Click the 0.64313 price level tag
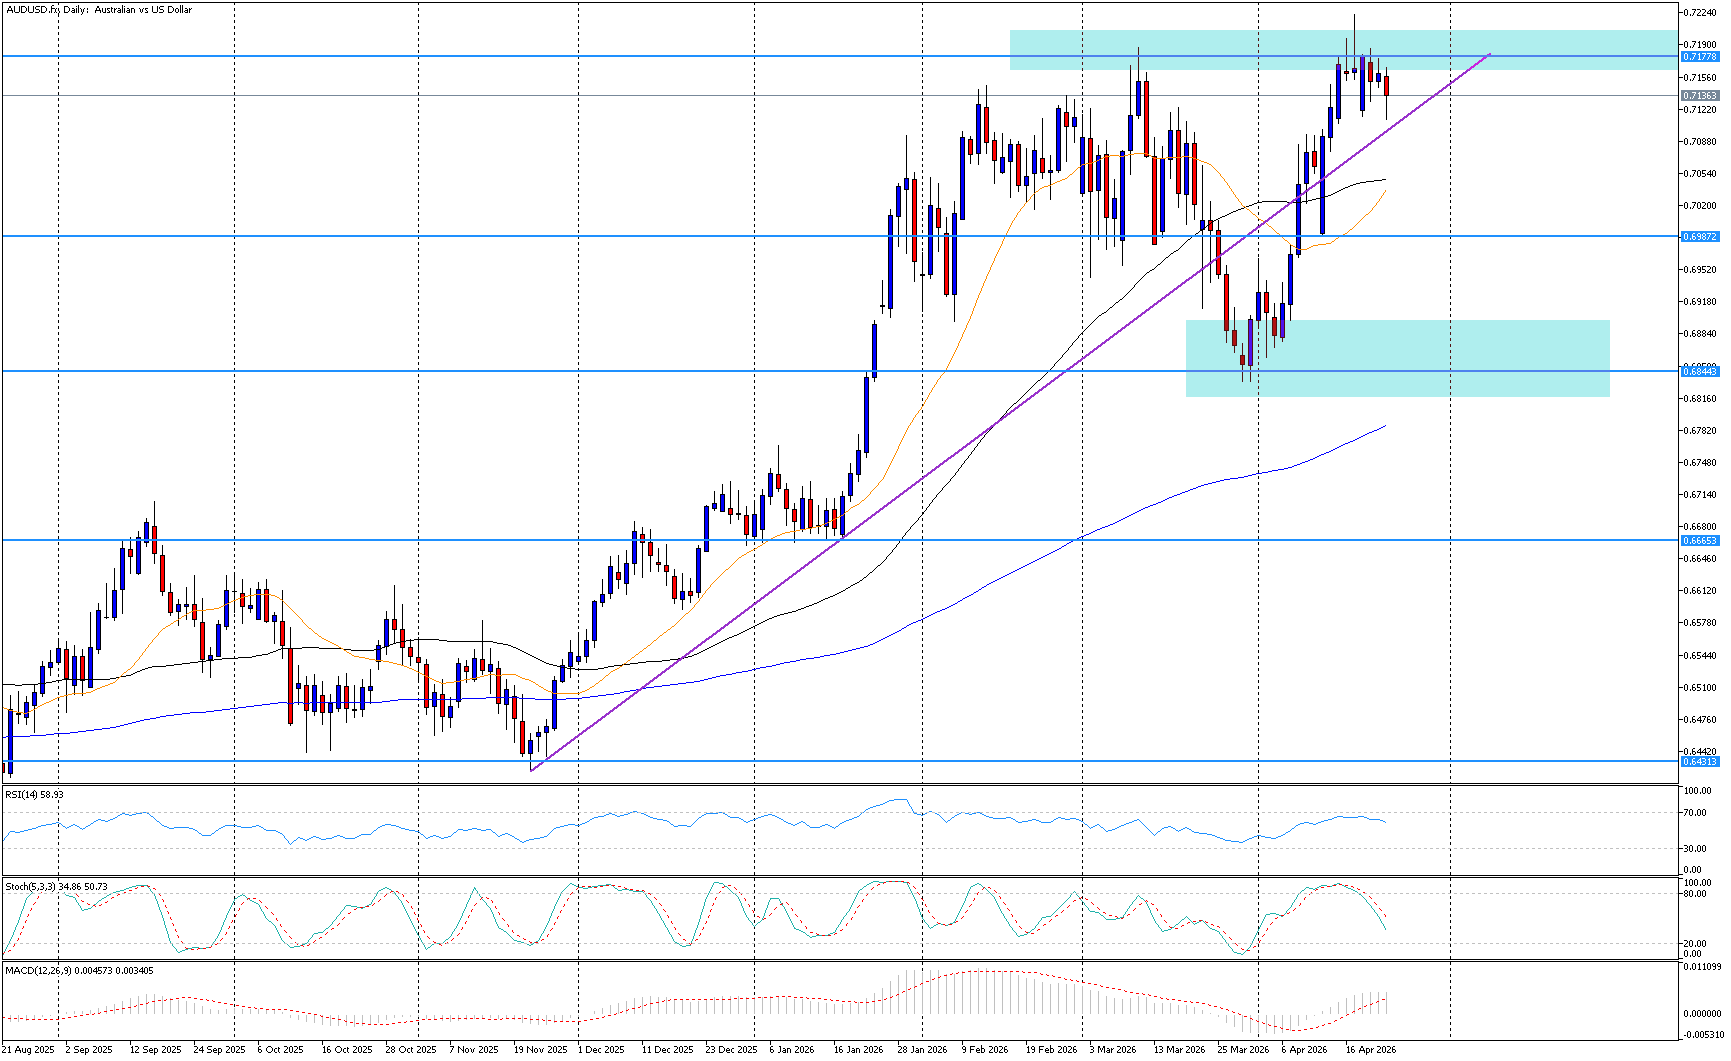The height and width of the screenshot is (1061, 1731). [x=1699, y=761]
